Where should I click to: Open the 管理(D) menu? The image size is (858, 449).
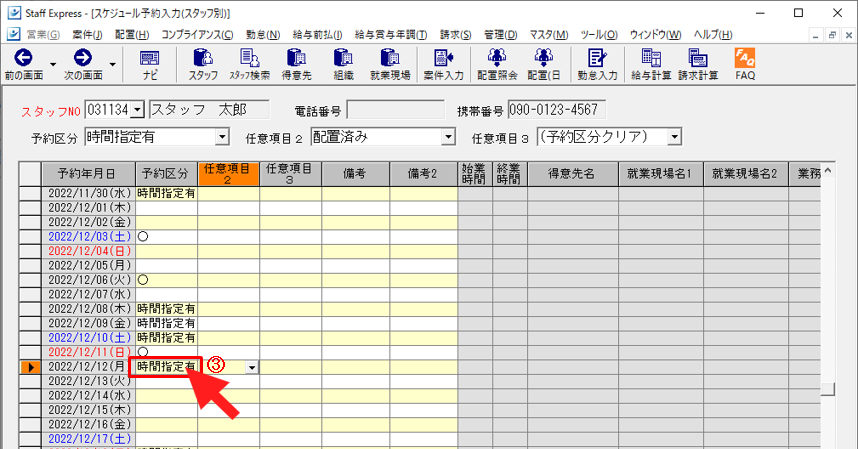tap(500, 35)
